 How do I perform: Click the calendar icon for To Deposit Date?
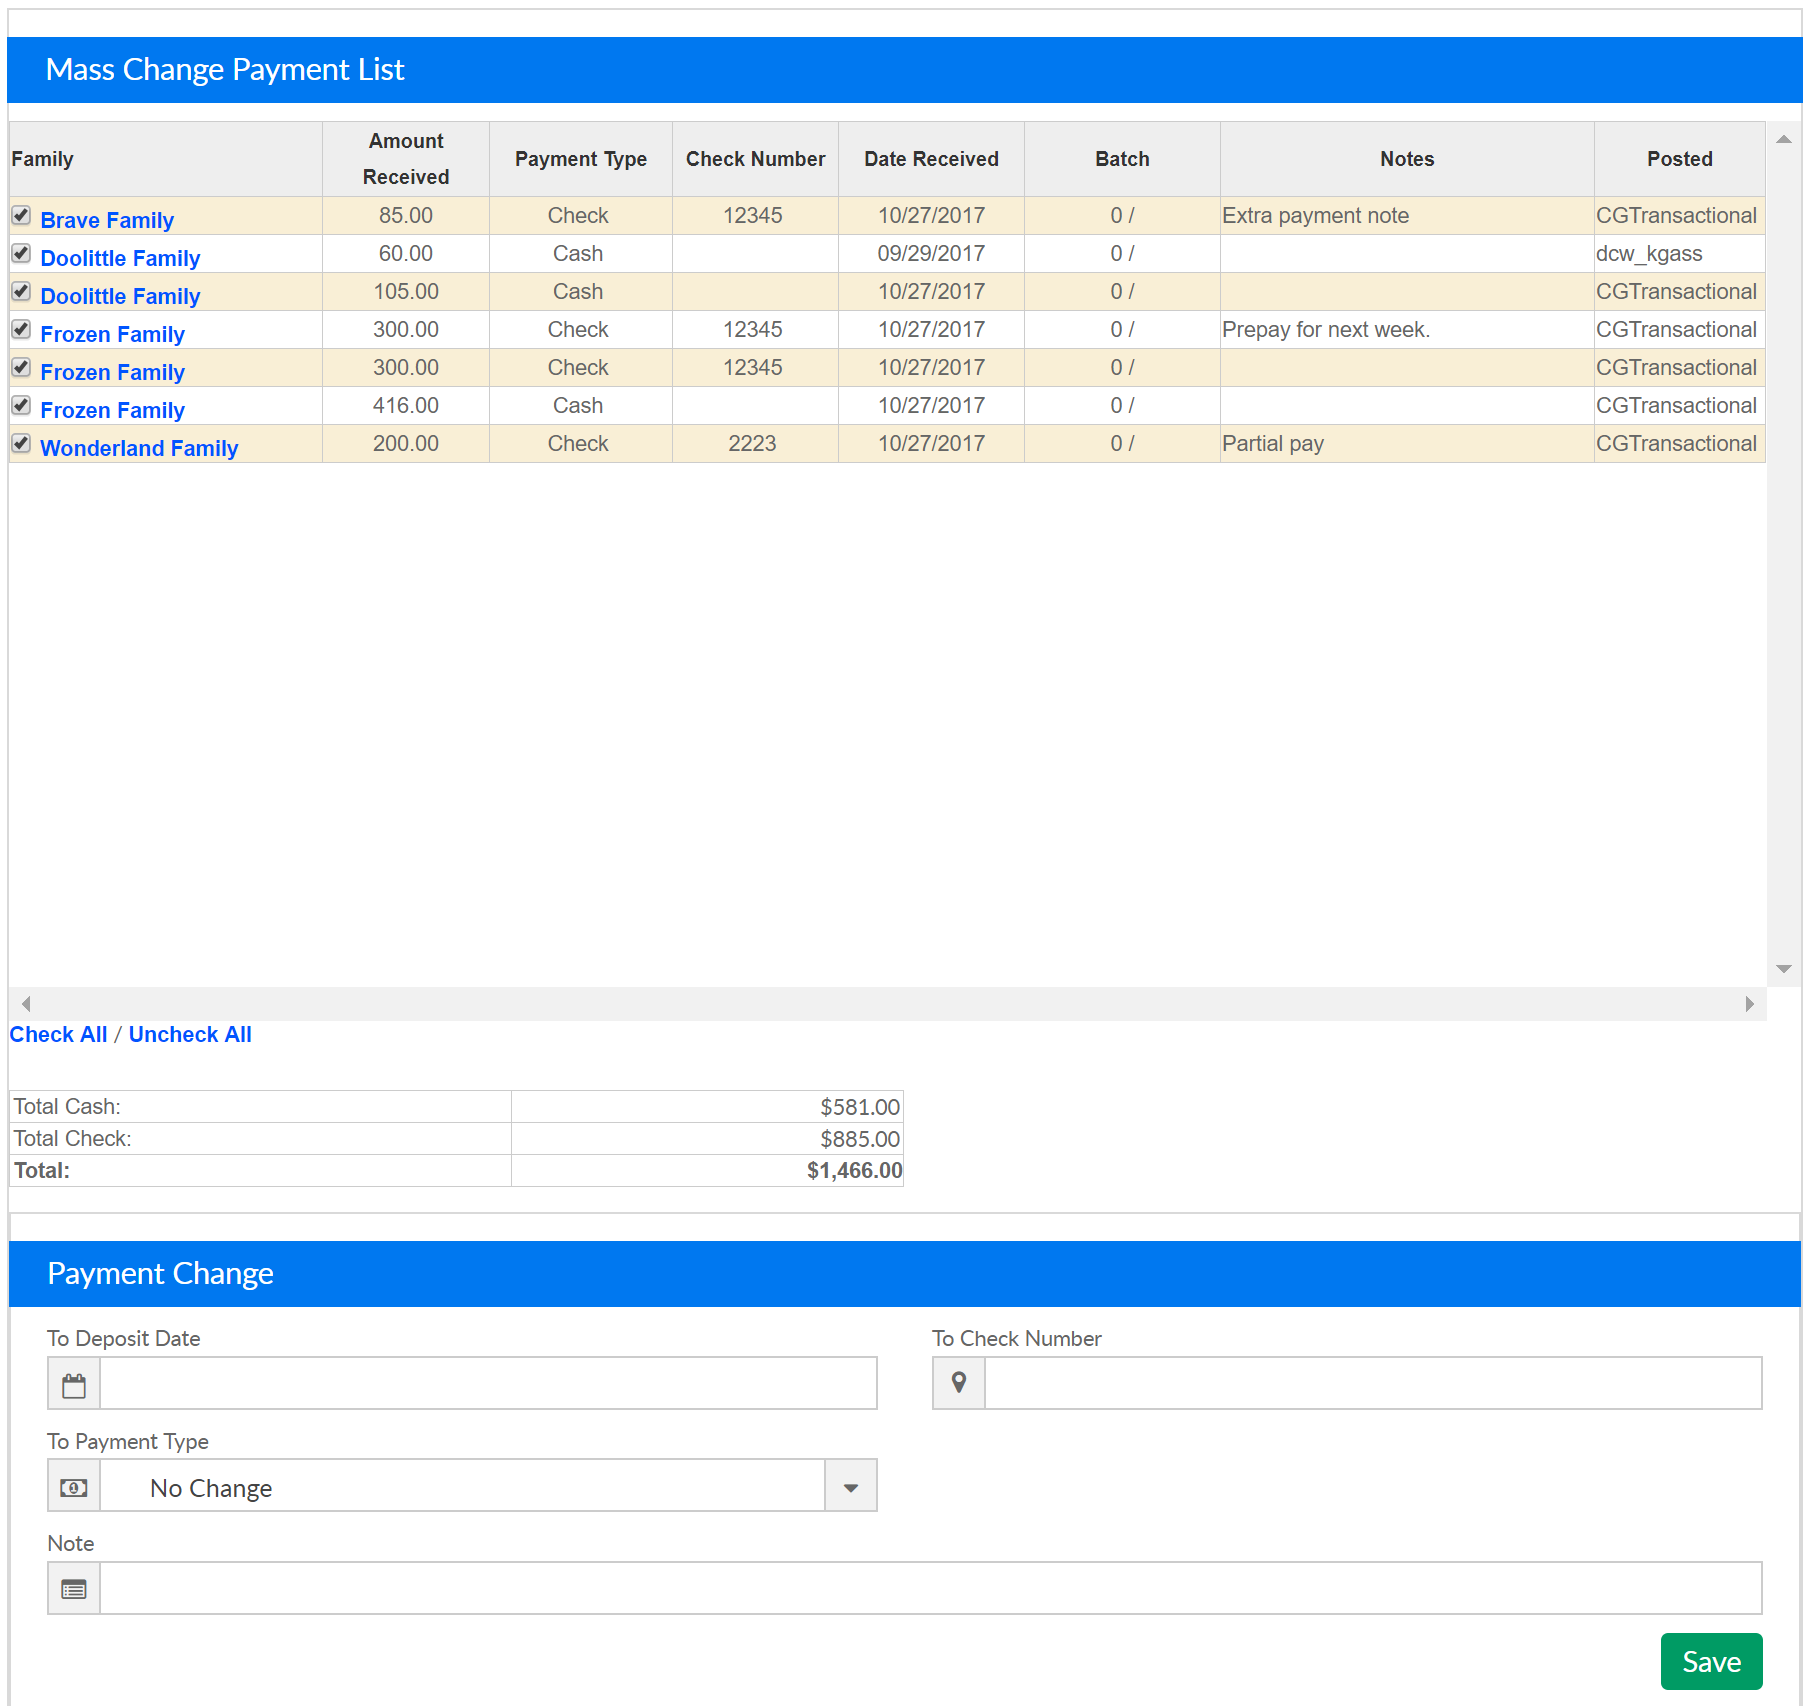tap(74, 1385)
